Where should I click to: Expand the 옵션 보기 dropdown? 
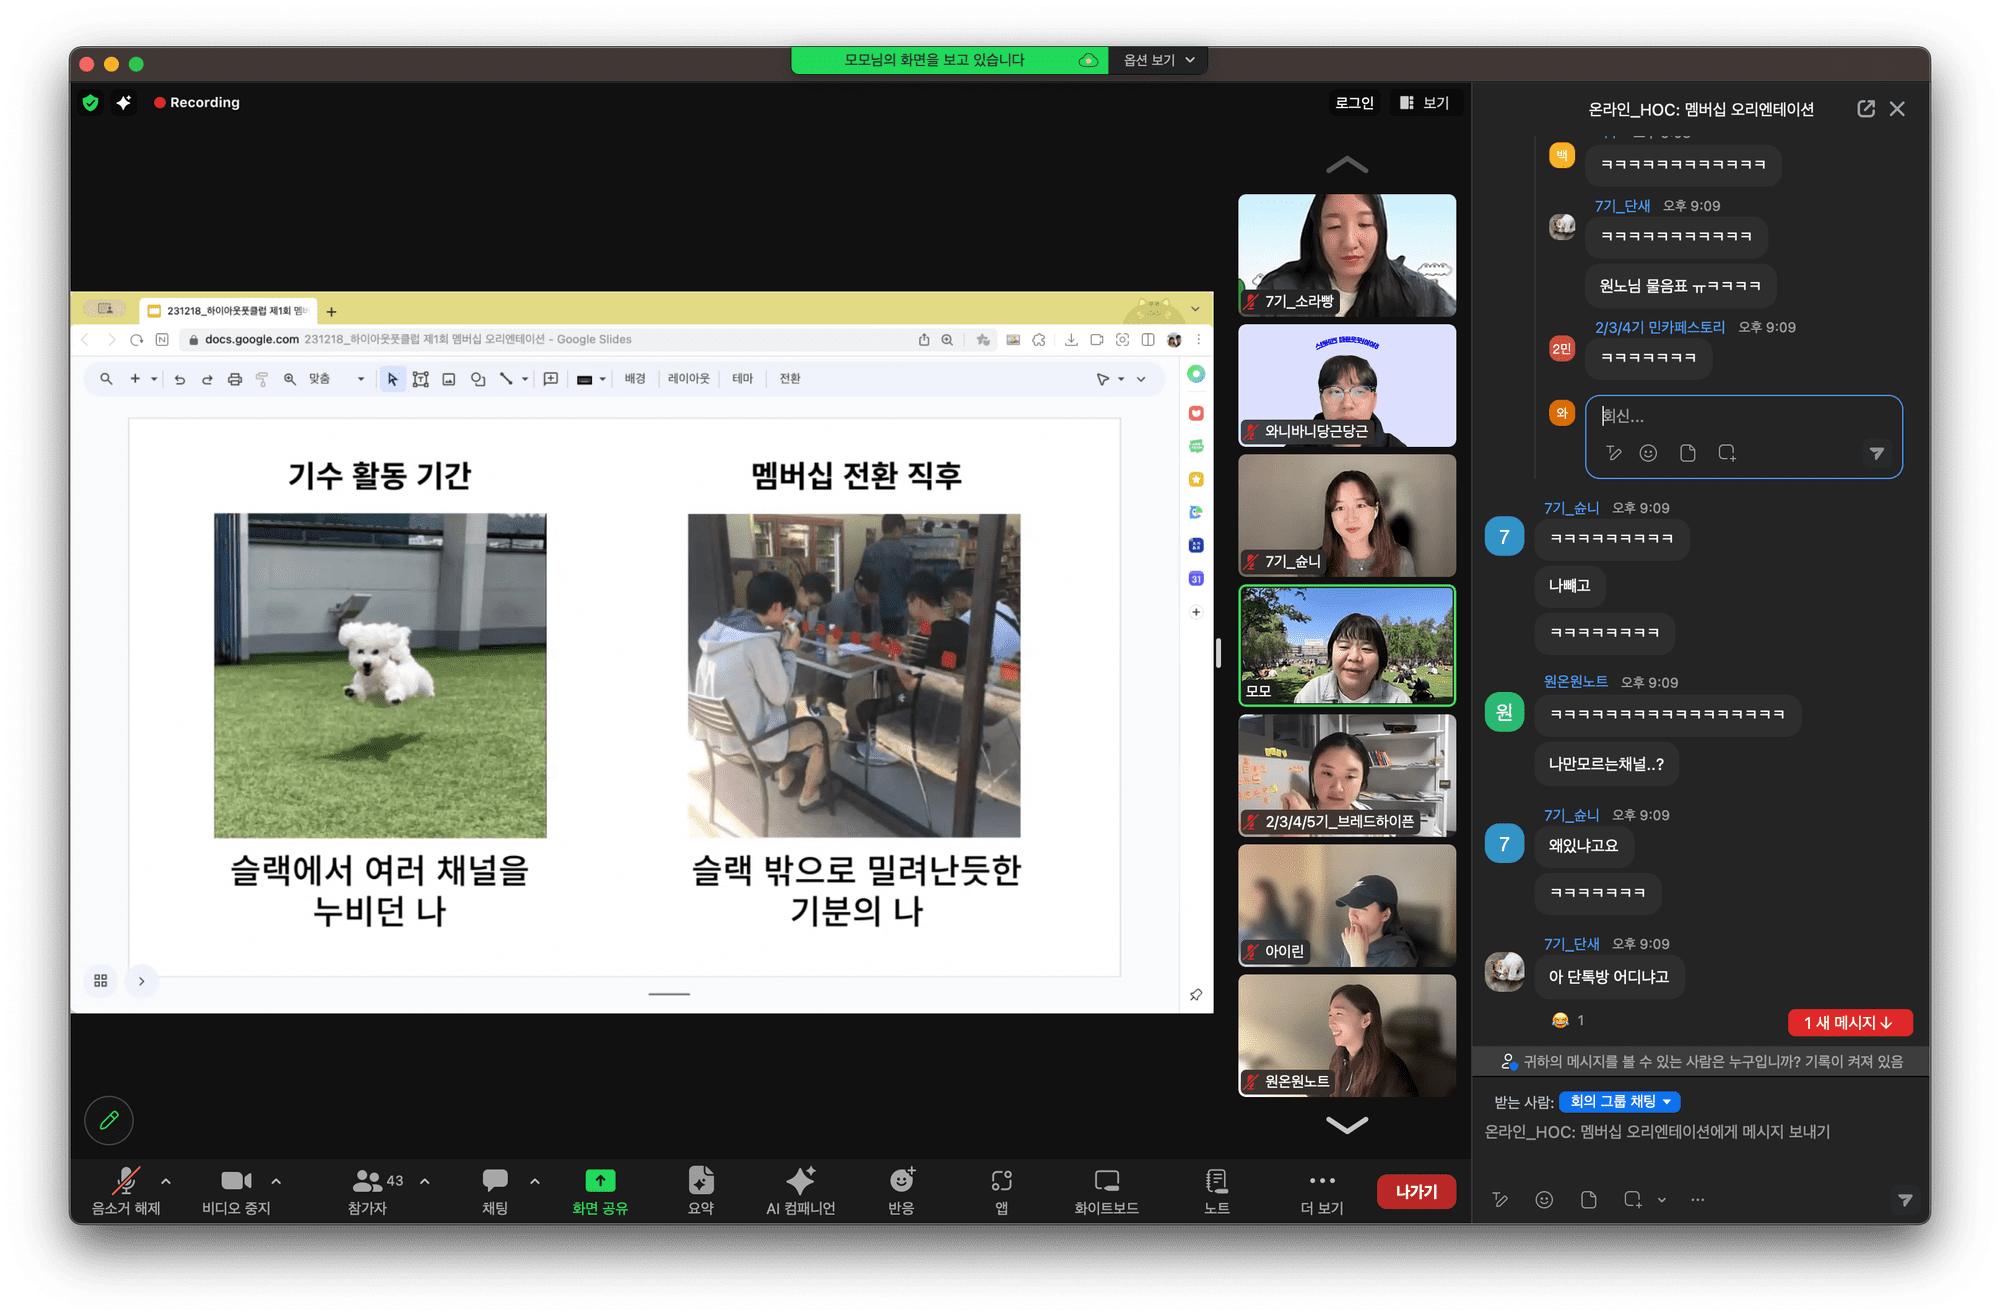pyautogui.click(x=1159, y=60)
